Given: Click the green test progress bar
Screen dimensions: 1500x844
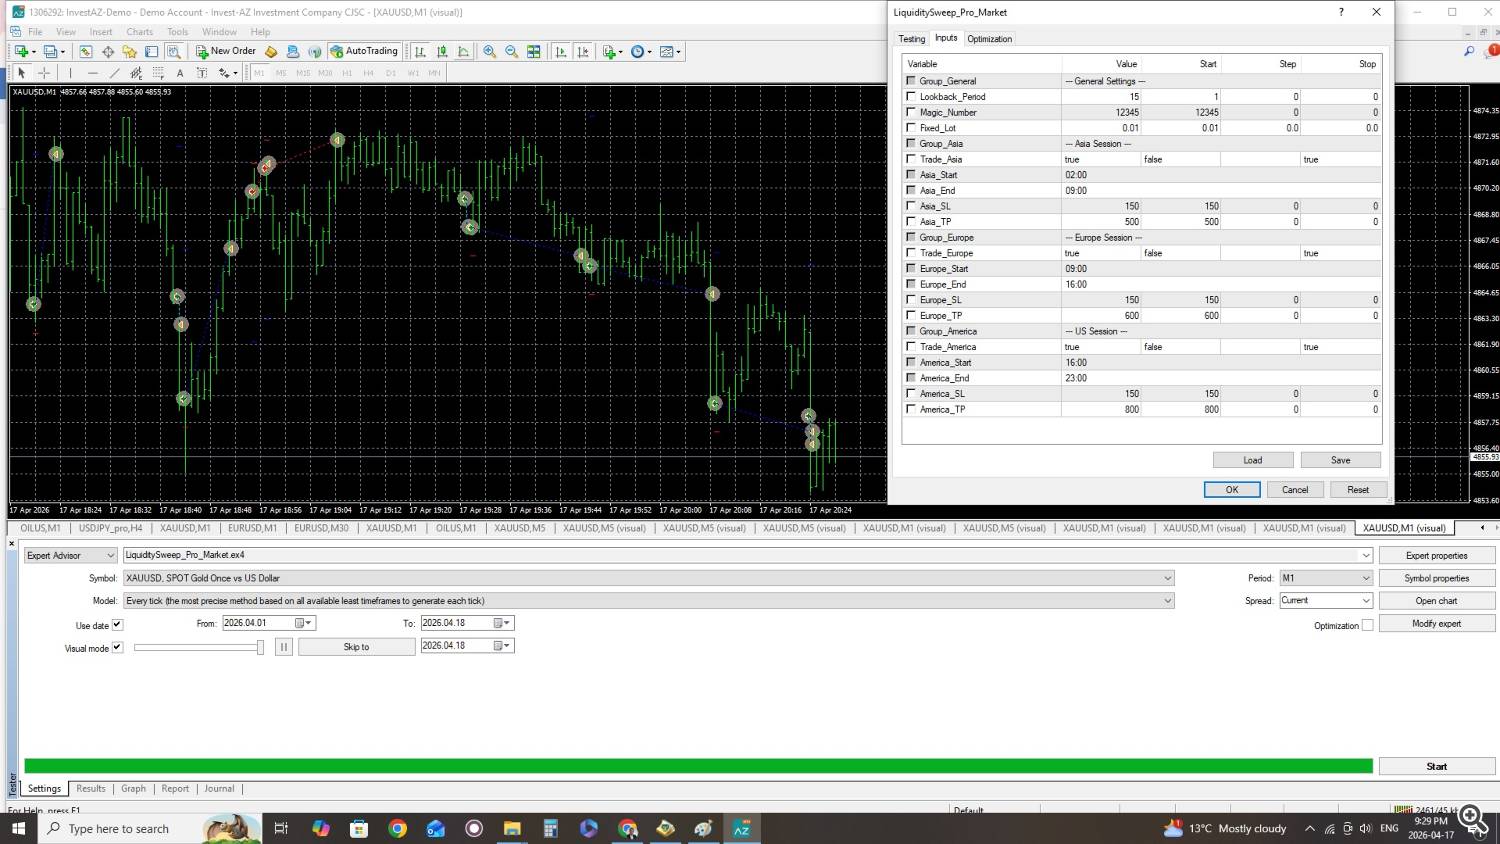Looking at the screenshot, I should (x=698, y=766).
